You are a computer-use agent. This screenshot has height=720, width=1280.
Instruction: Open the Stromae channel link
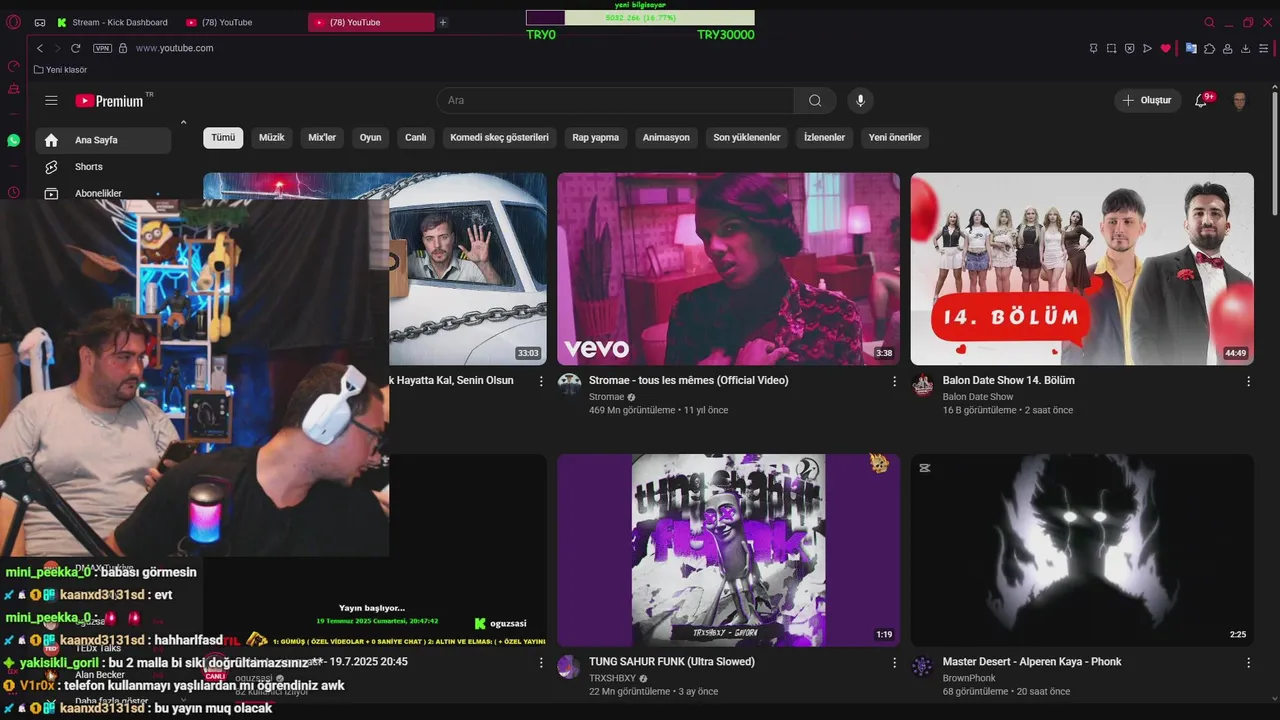[x=606, y=397]
